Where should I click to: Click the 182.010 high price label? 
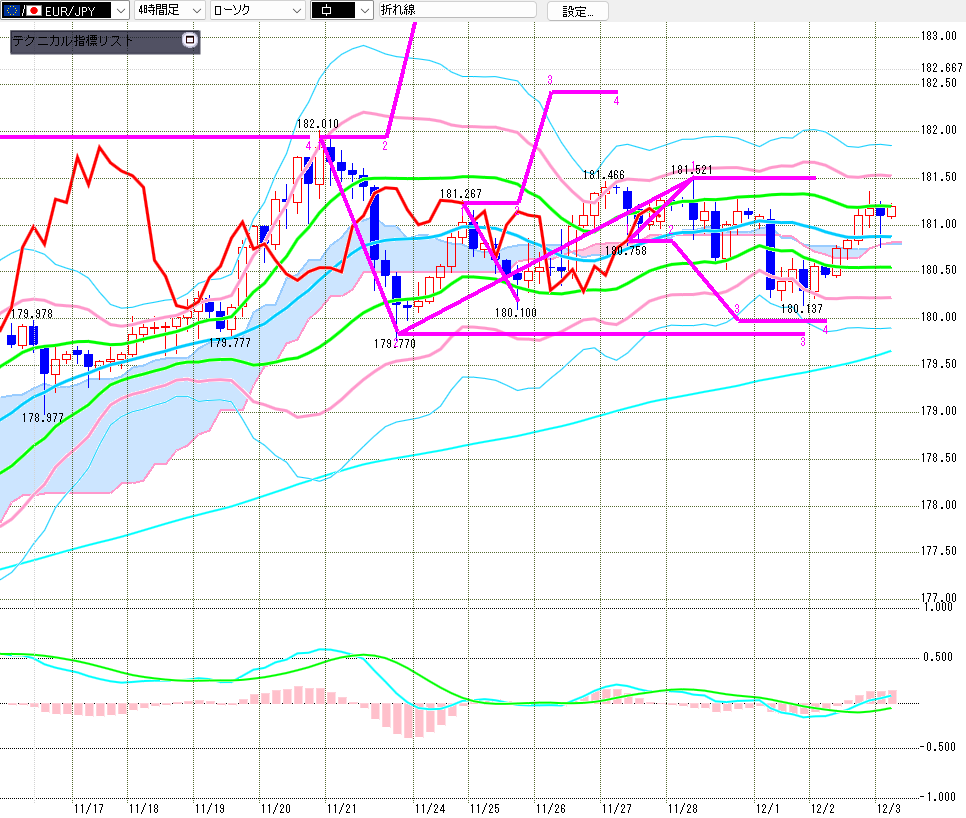317,124
